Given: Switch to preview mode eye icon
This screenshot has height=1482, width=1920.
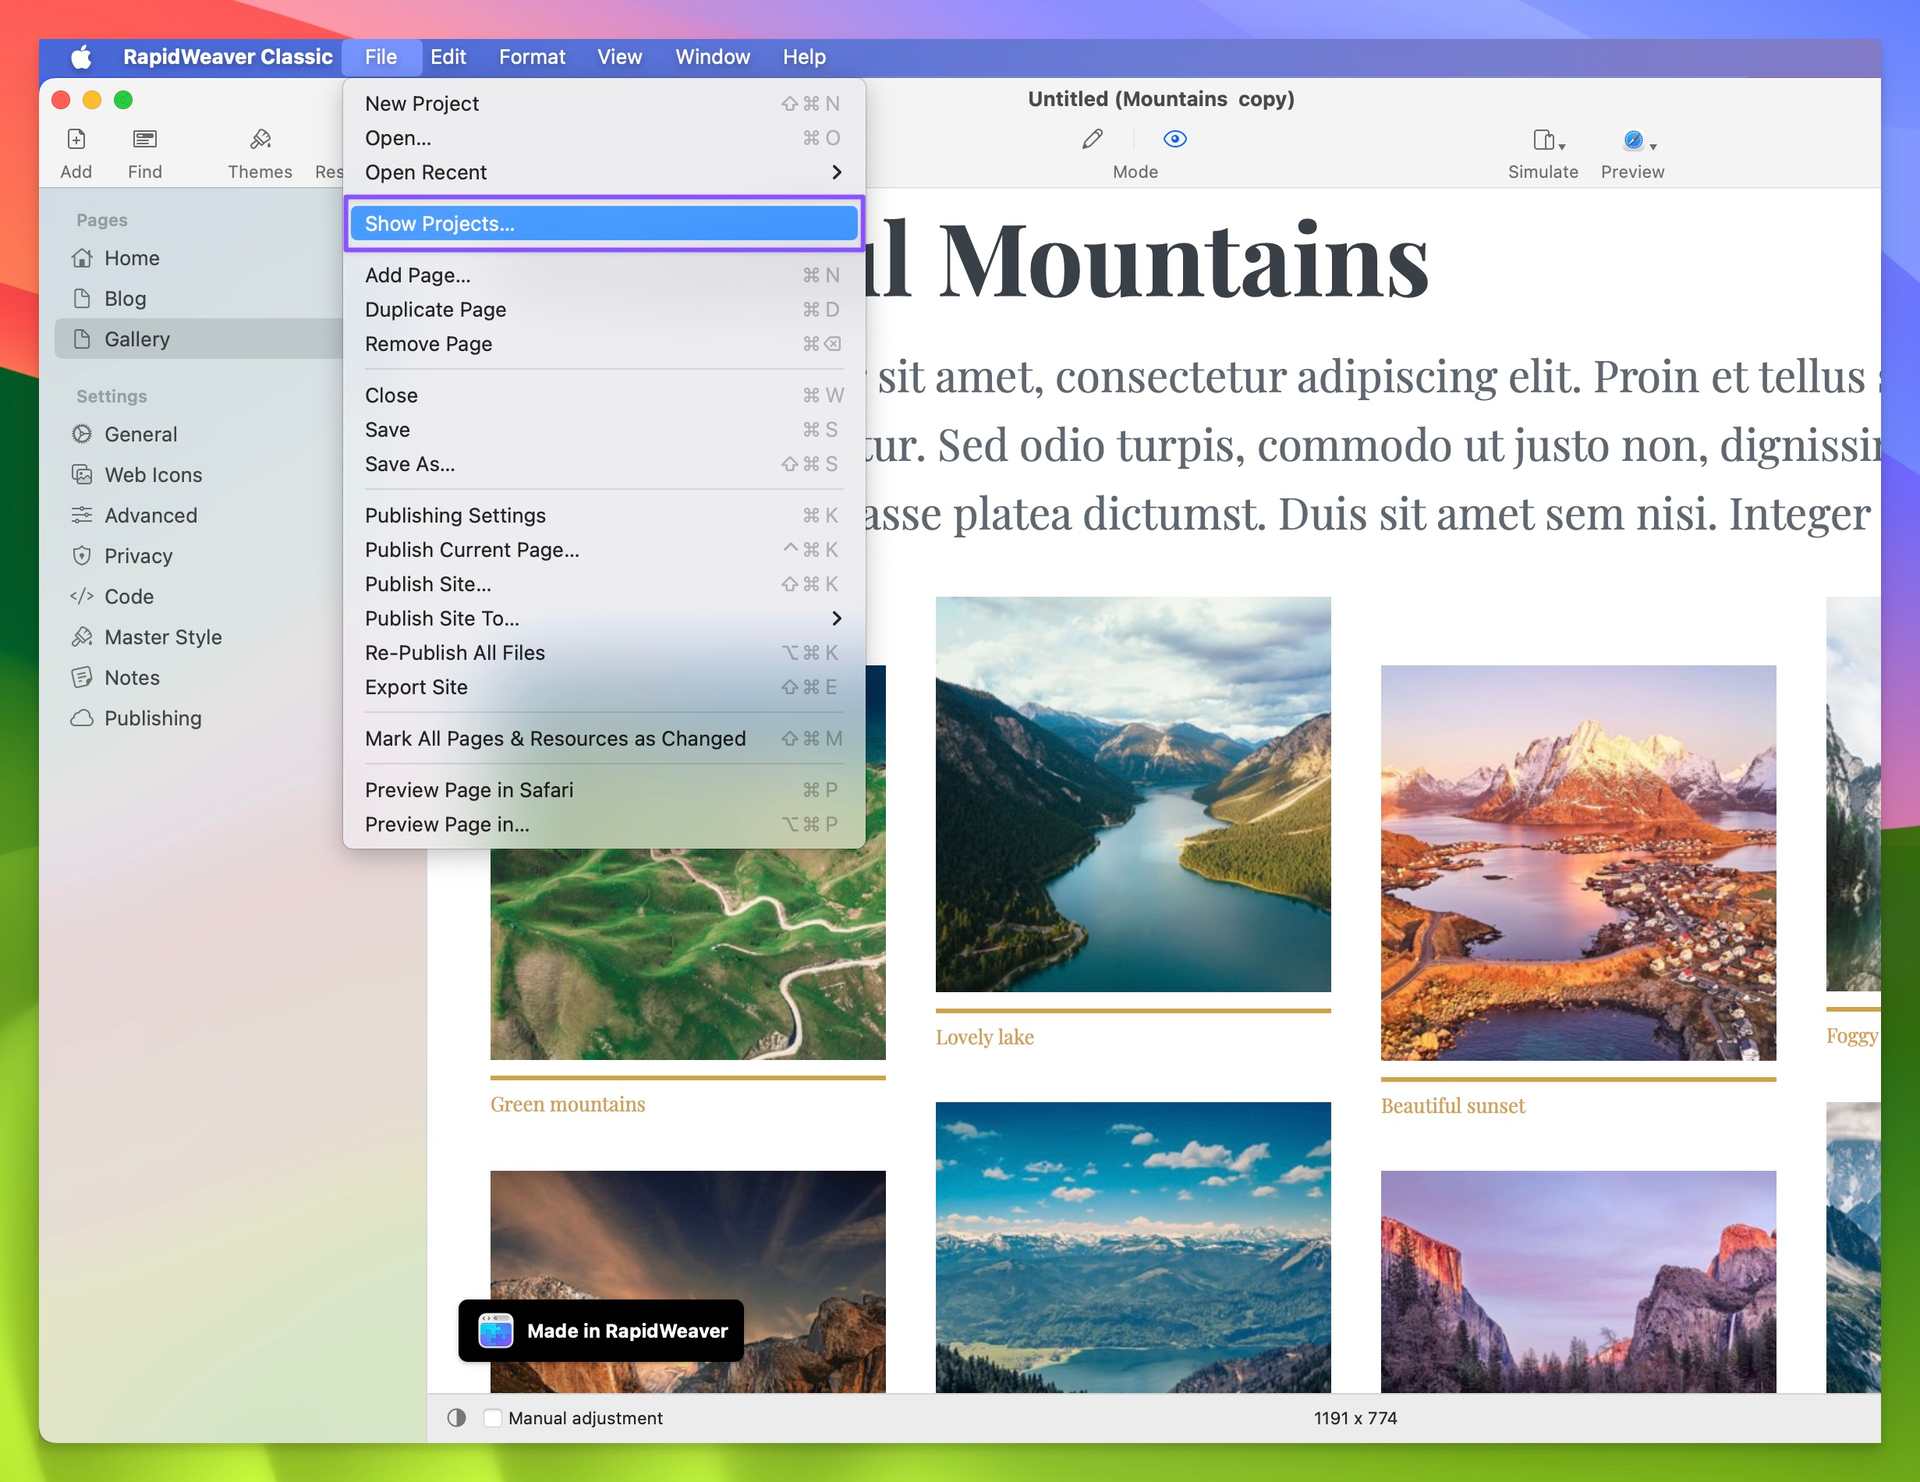Looking at the screenshot, I should click(1175, 139).
